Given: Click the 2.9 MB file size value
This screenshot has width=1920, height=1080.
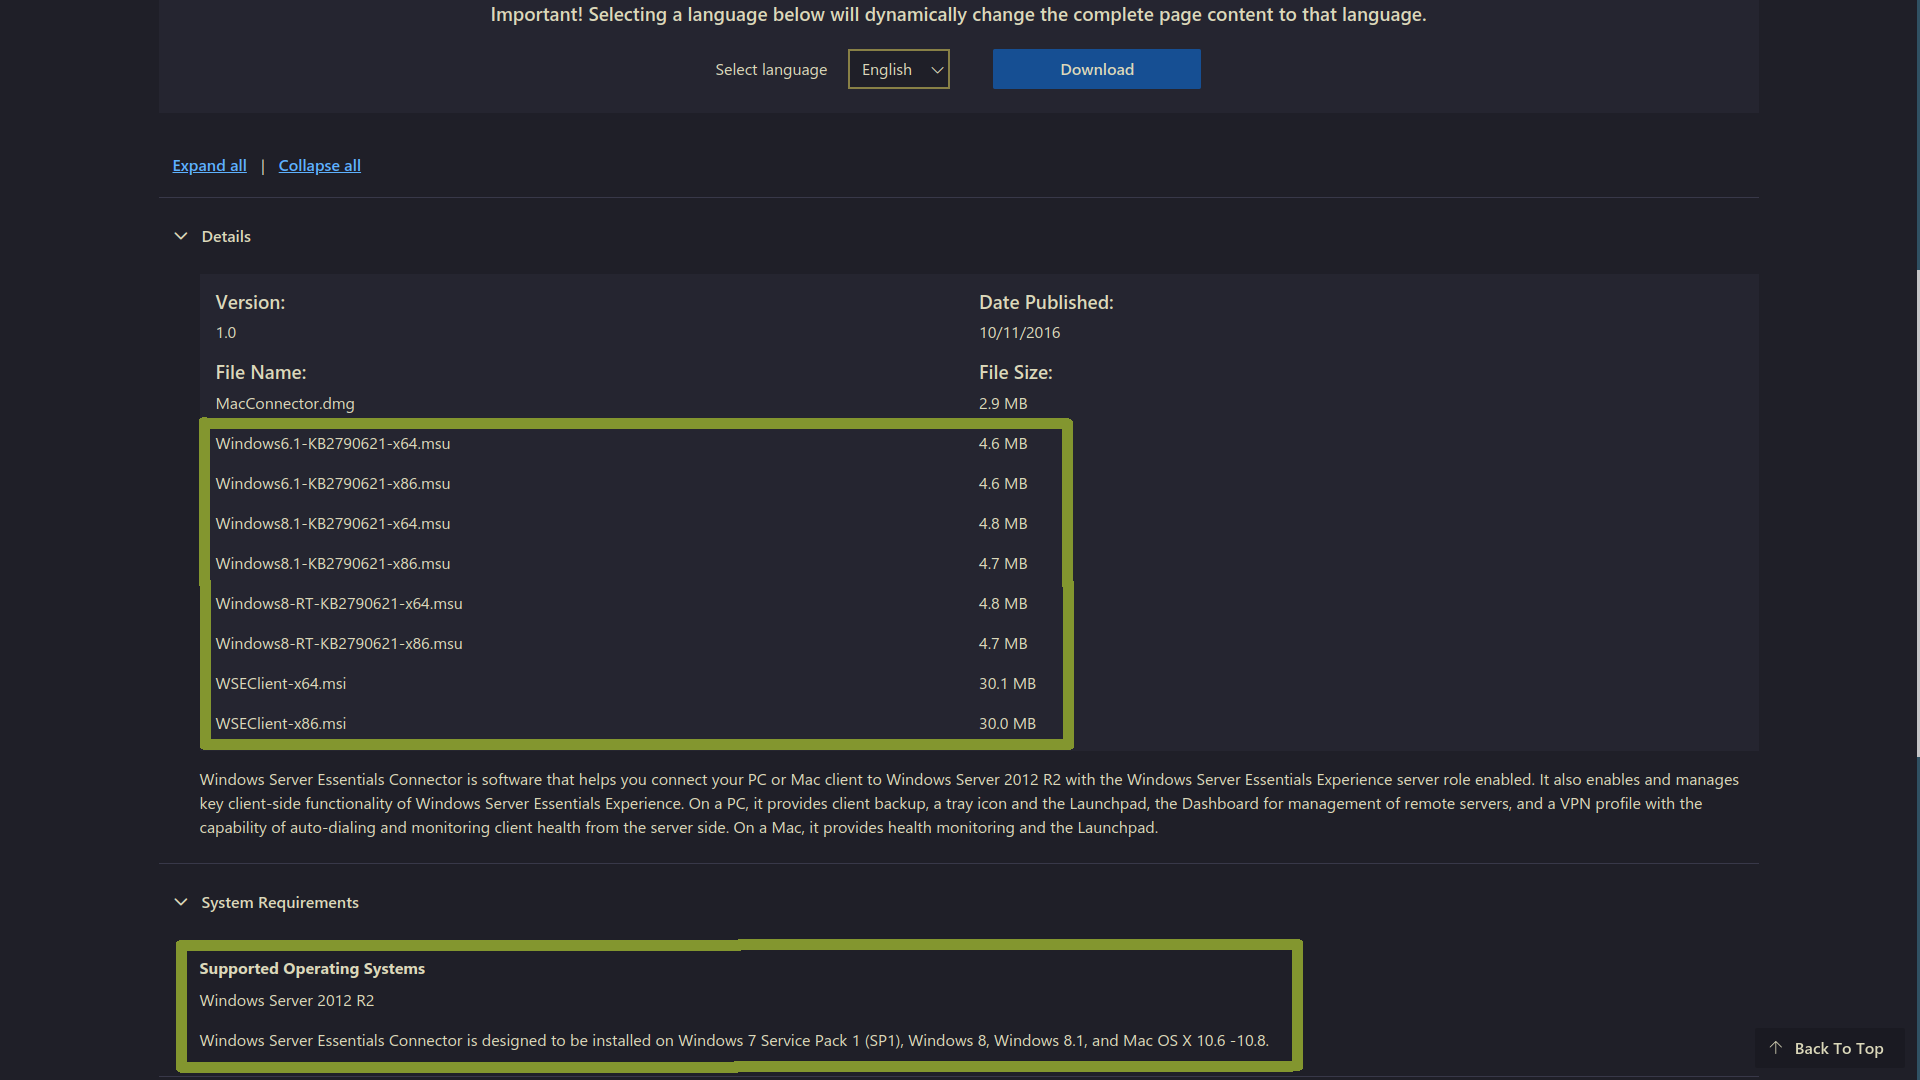Looking at the screenshot, I should 1003,403.
